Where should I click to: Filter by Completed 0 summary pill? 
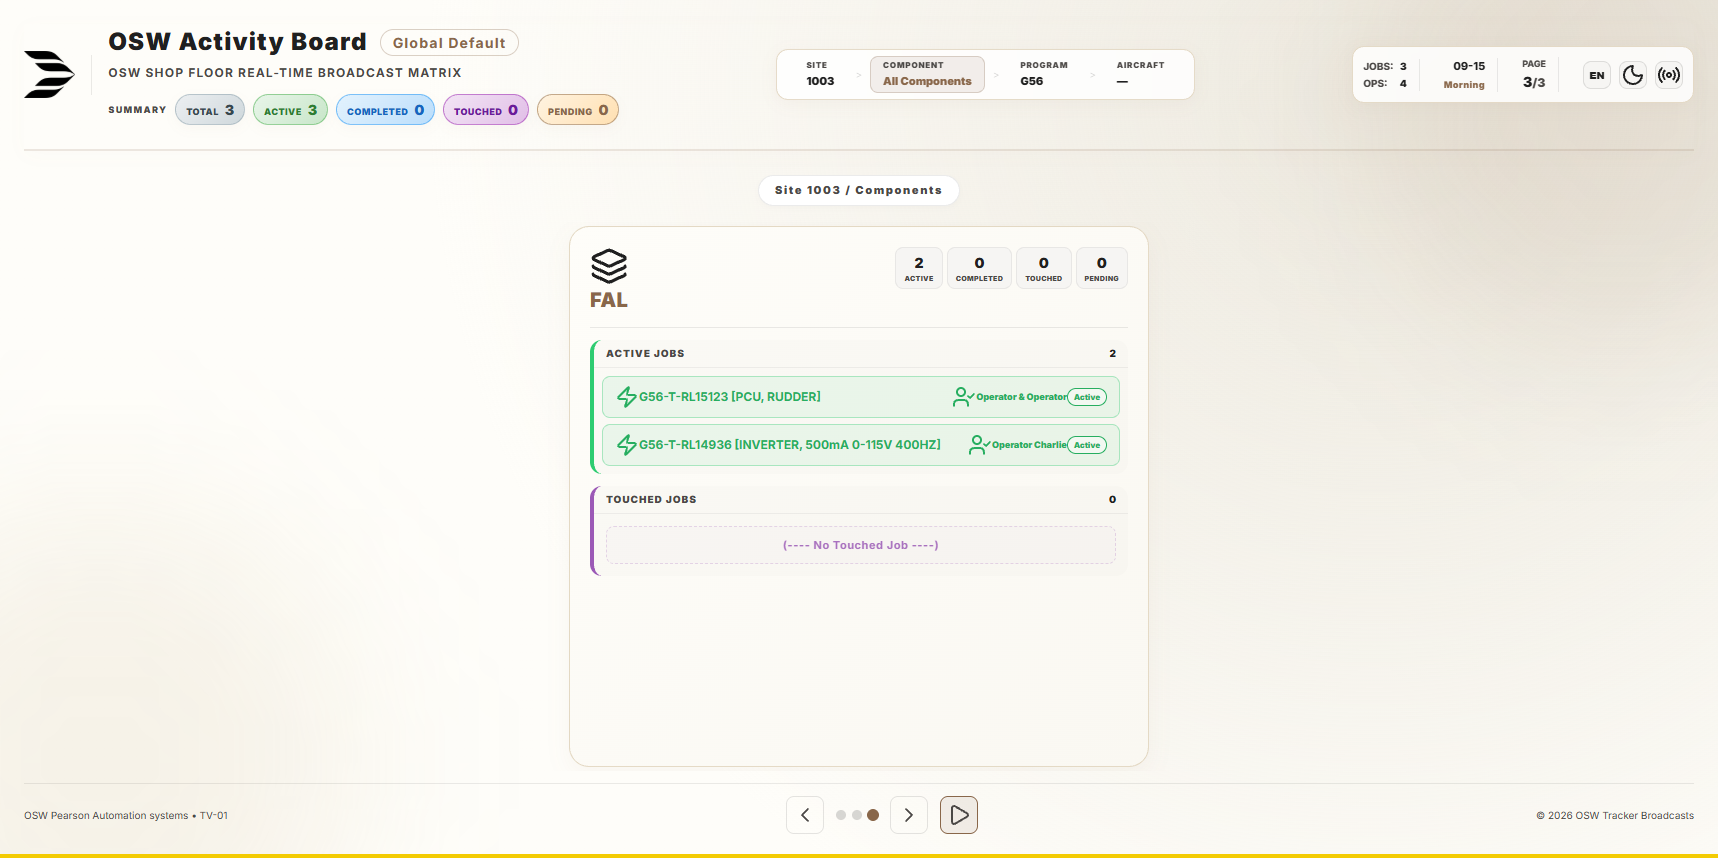coord(385,110)
